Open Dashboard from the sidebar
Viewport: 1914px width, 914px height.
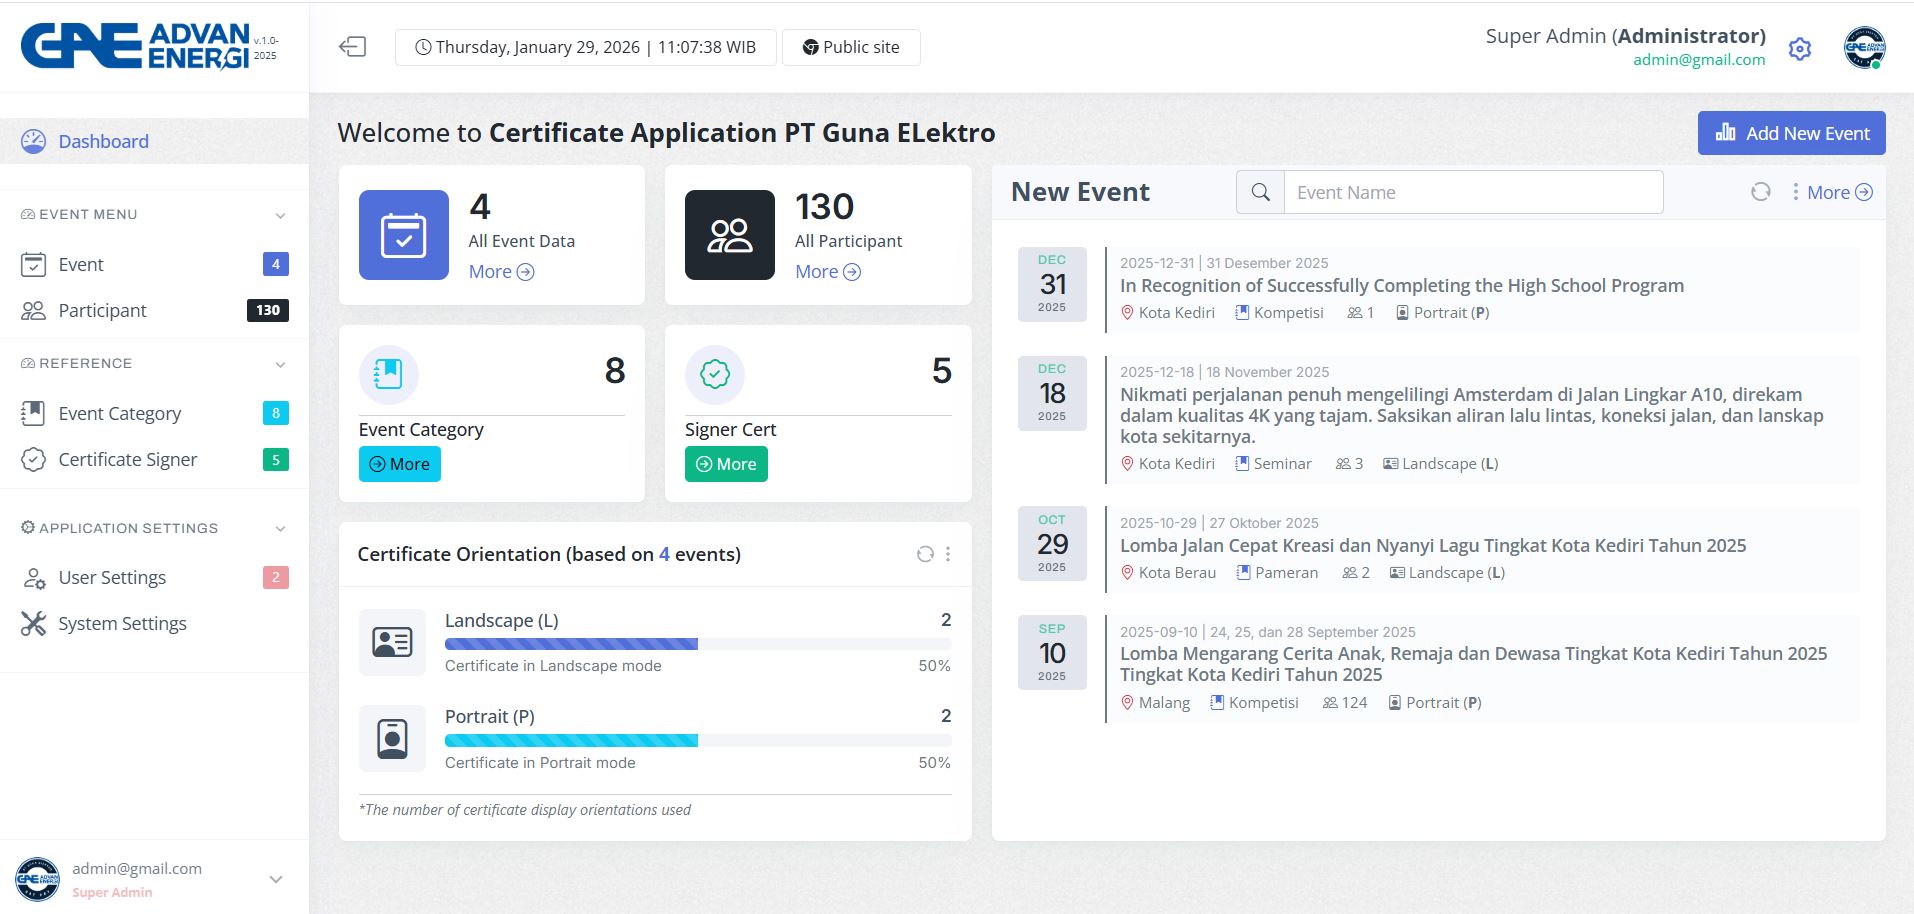(103, 142)
